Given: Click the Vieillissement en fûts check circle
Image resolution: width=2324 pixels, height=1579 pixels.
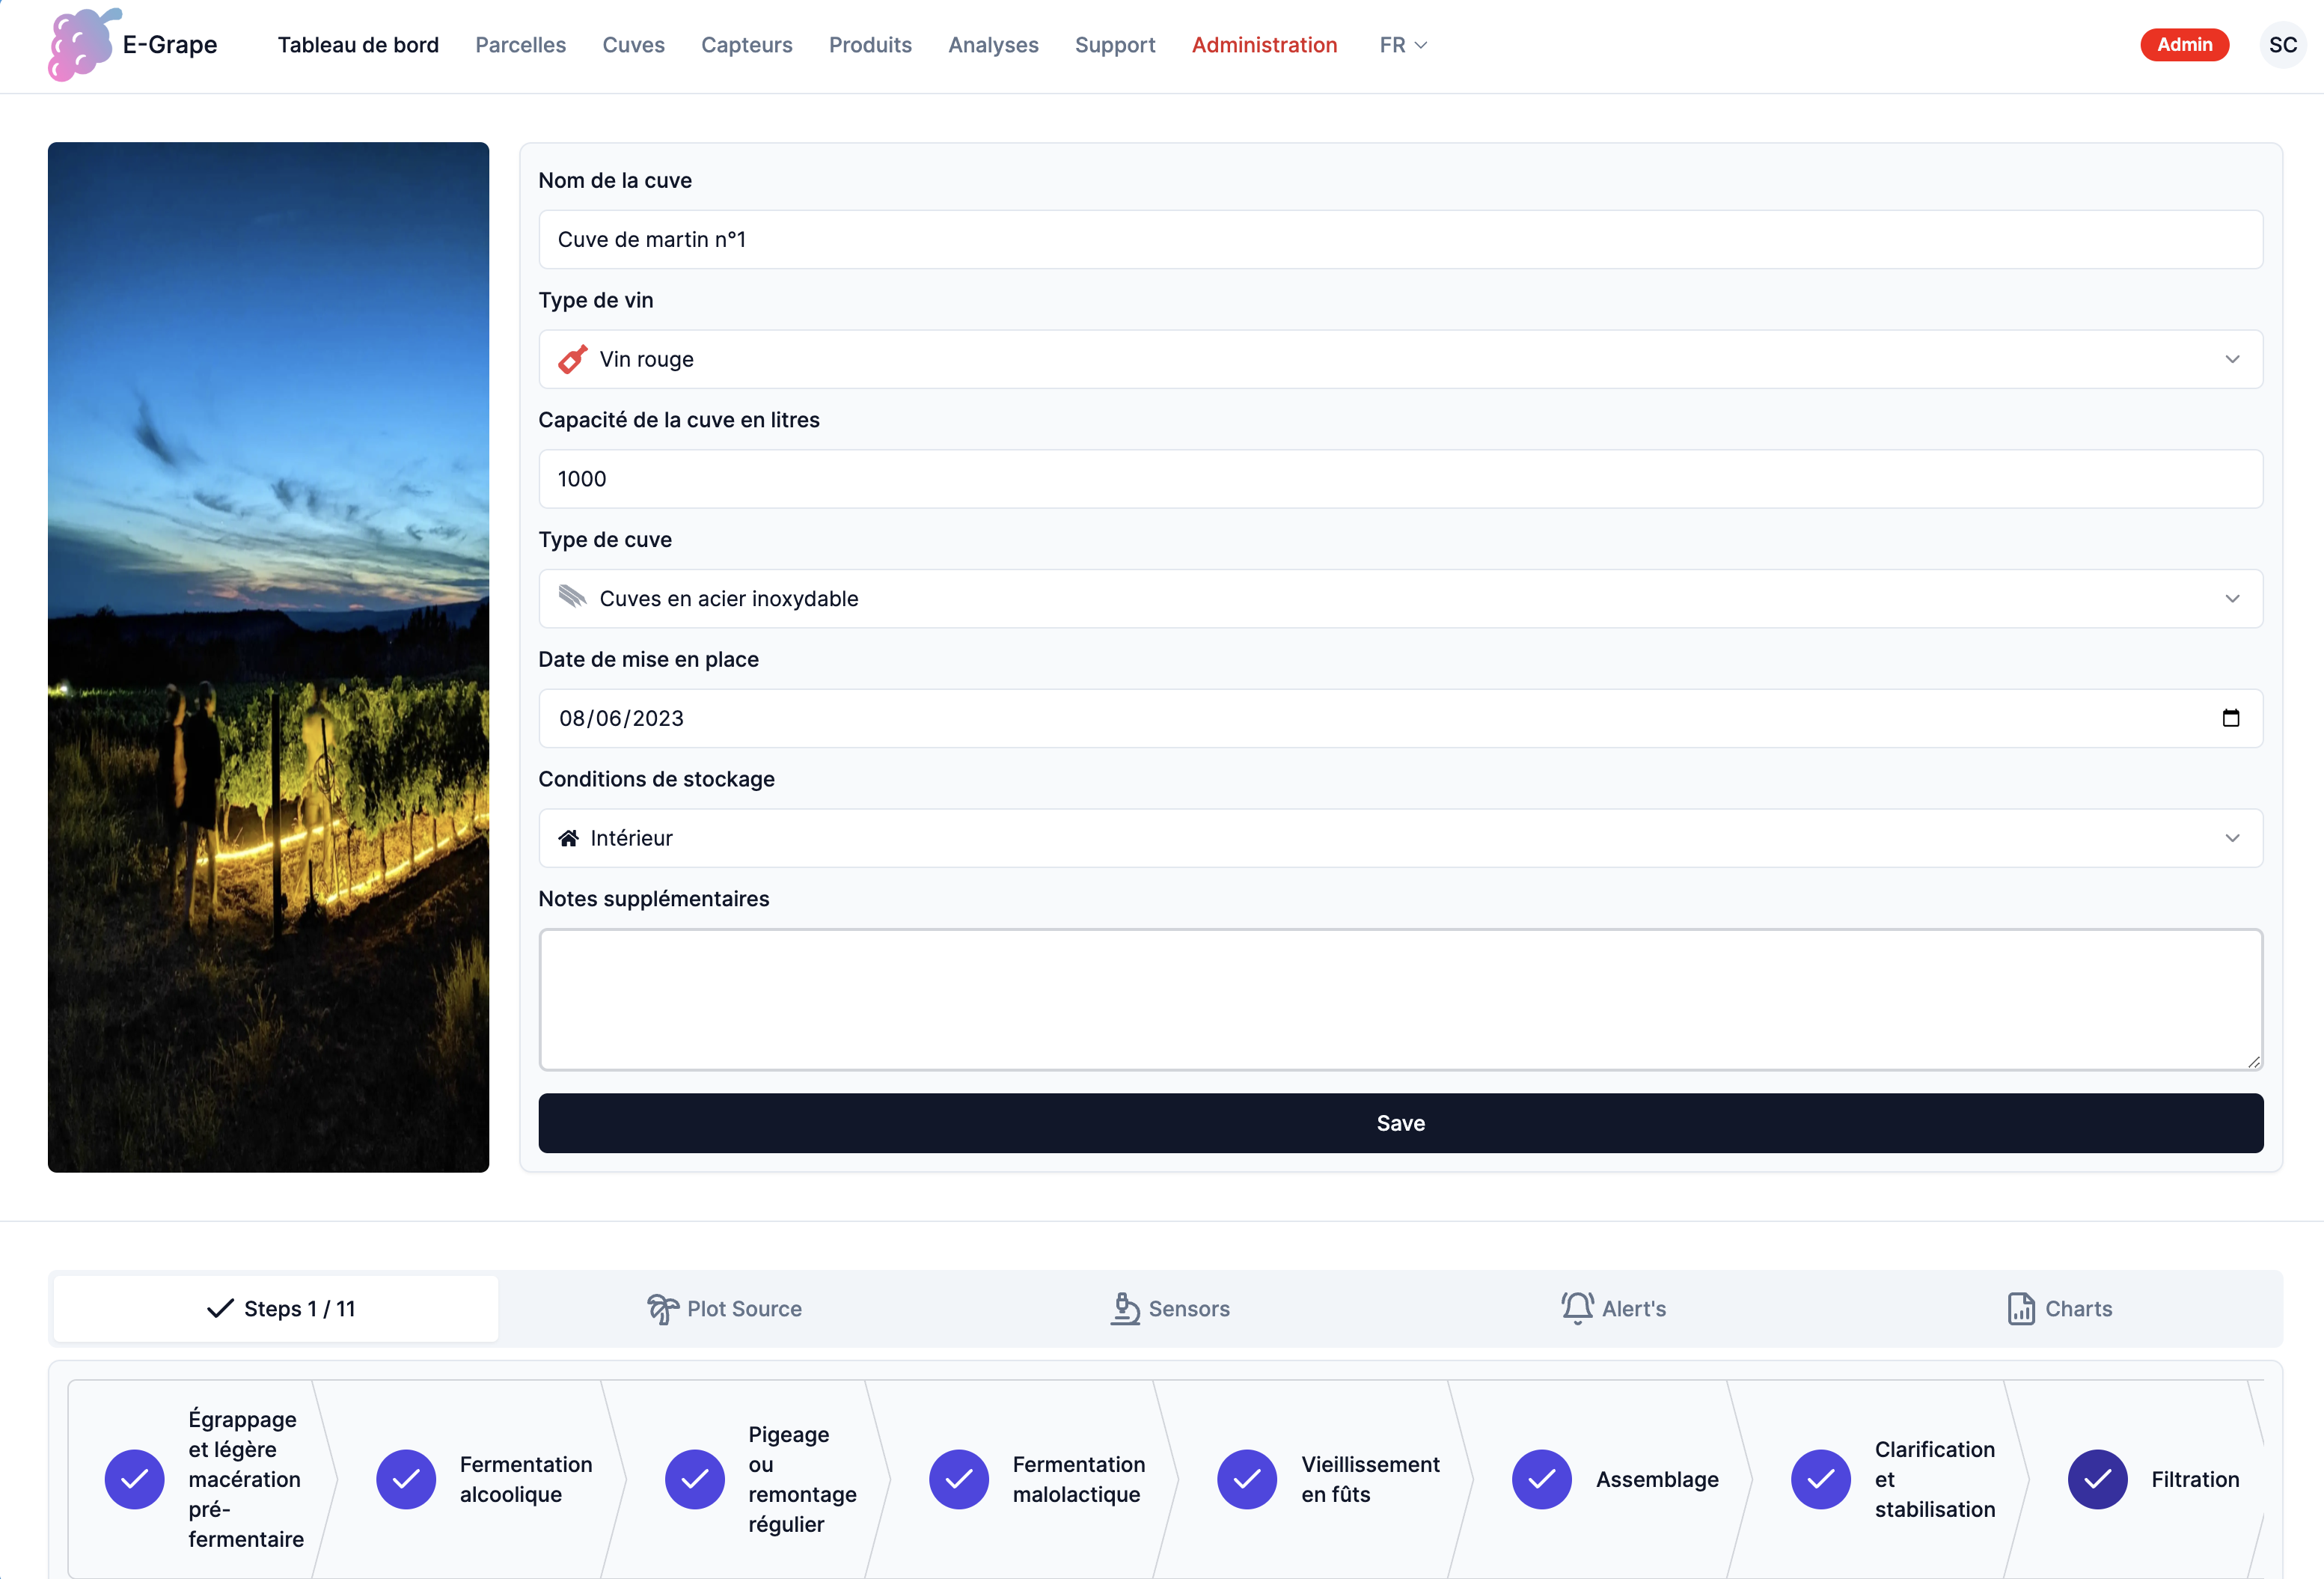Looking at the screenshot, I should [x=1247, y=1479].
